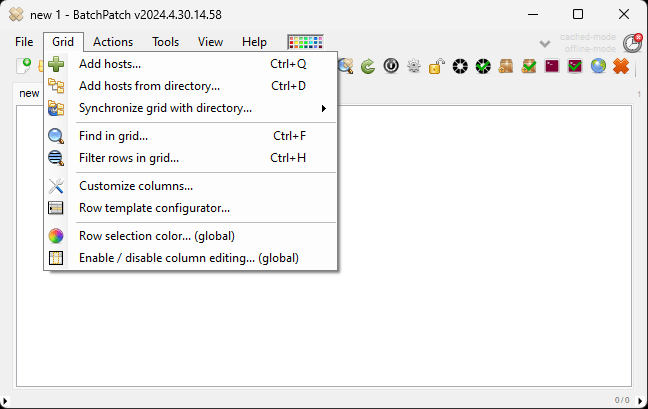Choose Filter rows in grid...
Viewport: 648px width, 409px height.
[x=191, y=158]
